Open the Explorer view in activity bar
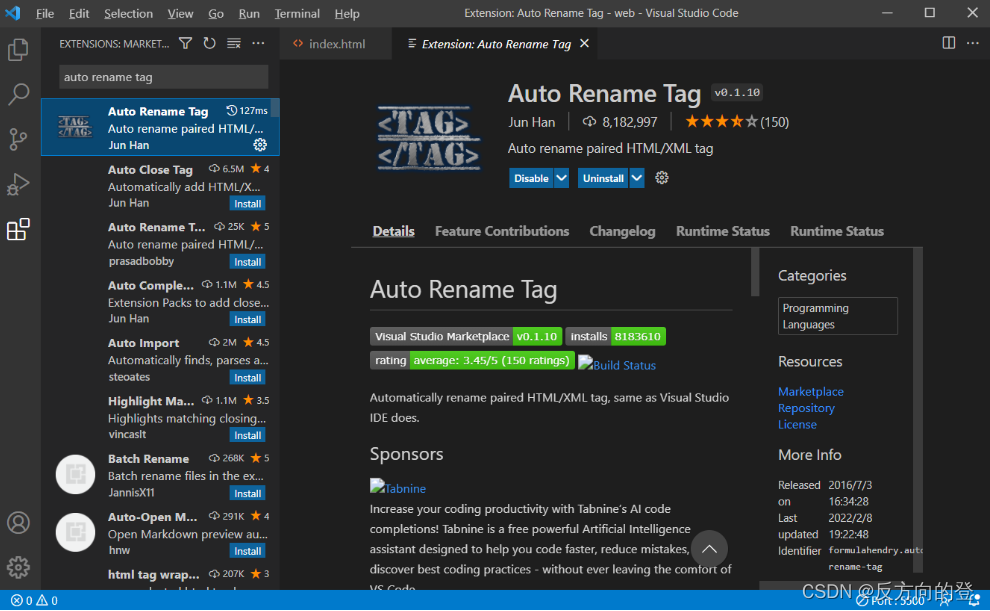The width and height of the screenshot is (990, 611). [18, 50]
